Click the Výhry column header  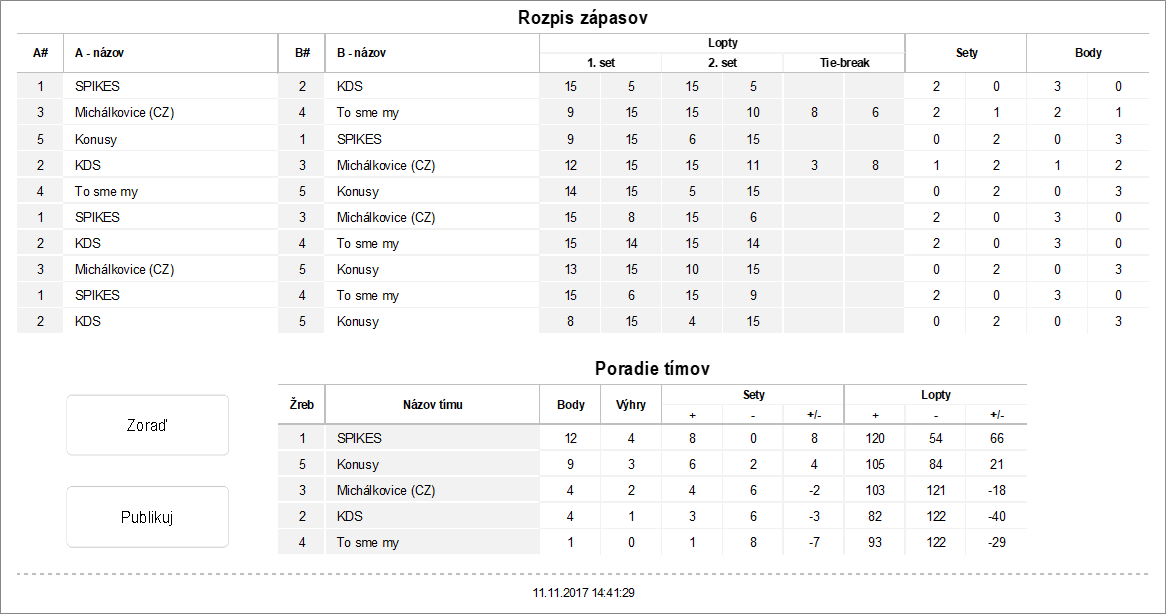coord(630,405)
